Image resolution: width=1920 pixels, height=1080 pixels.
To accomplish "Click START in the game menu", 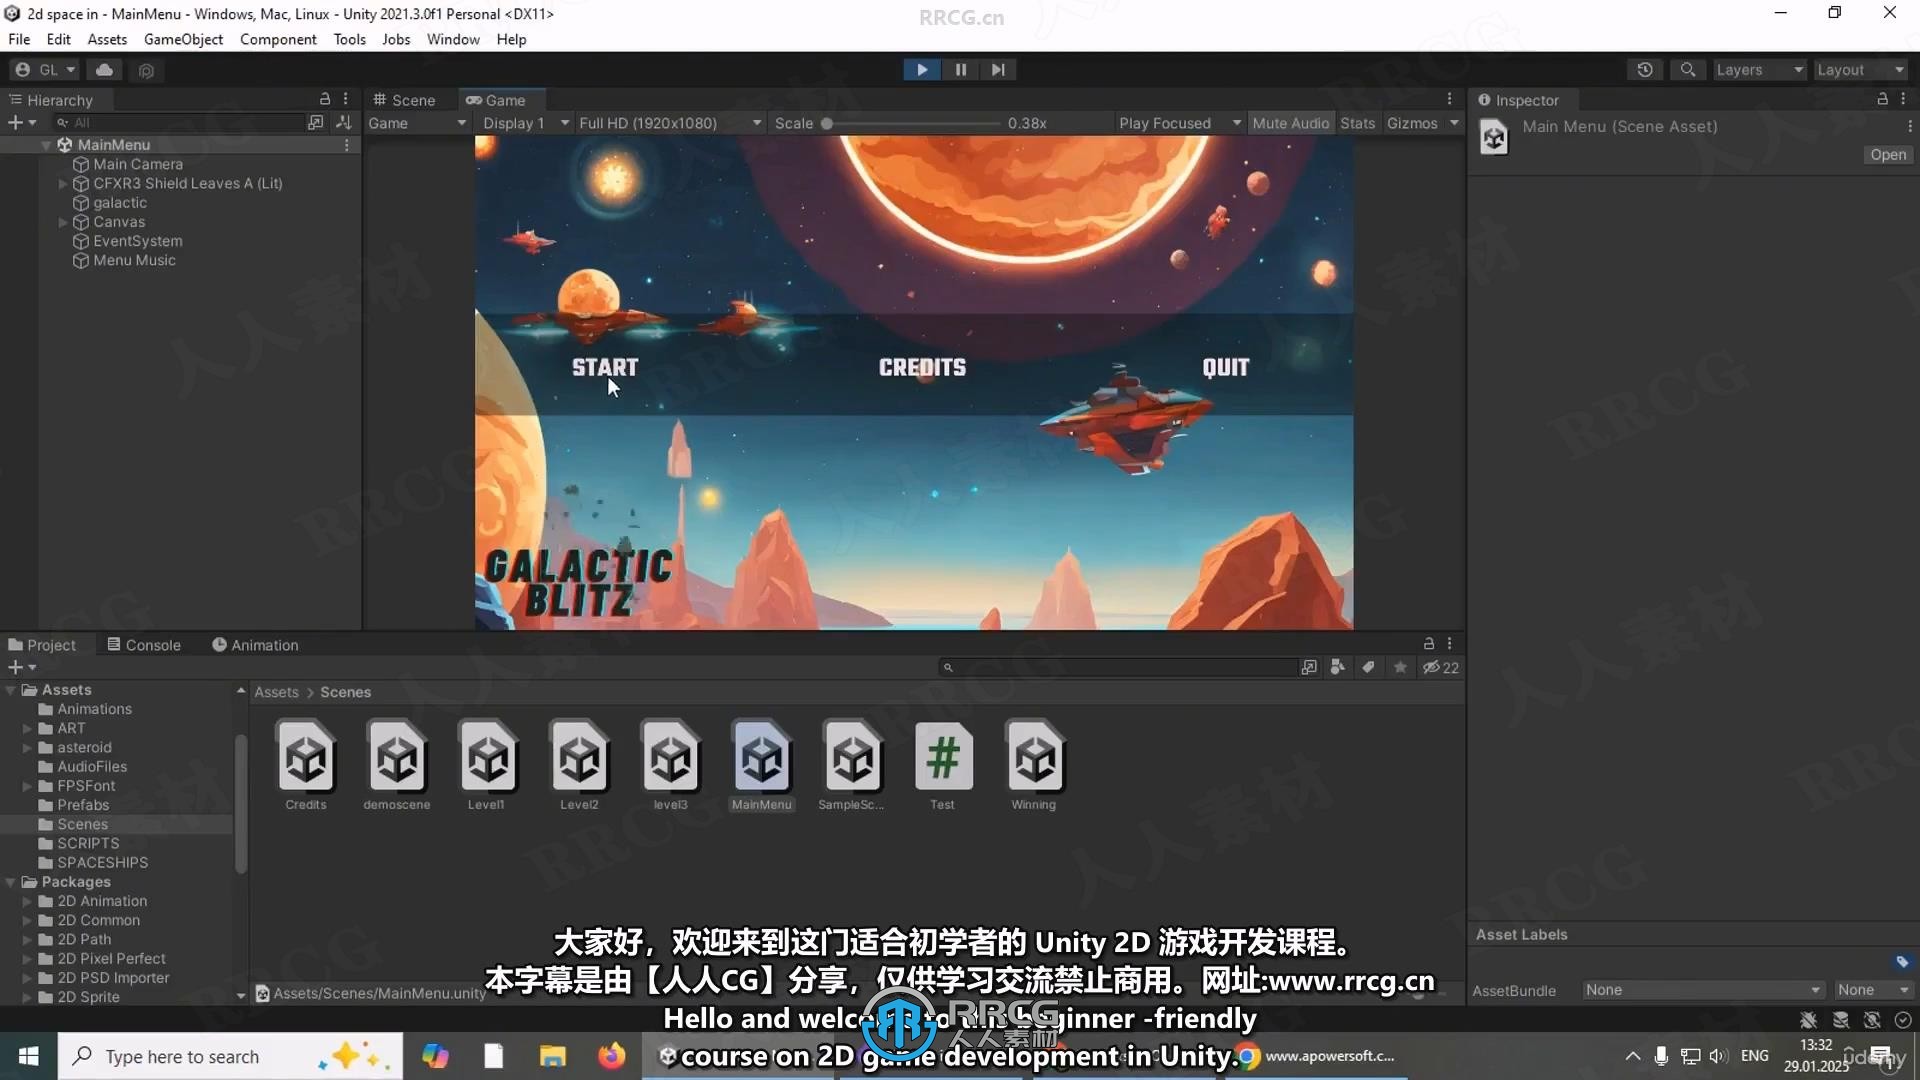I will 605,367.
